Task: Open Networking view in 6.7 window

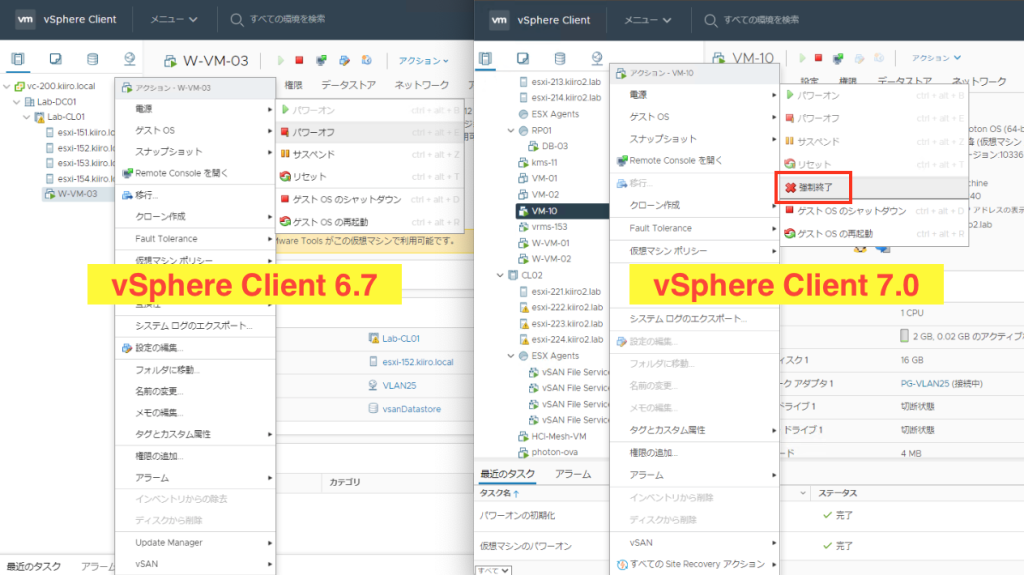Action: [129, 59]
